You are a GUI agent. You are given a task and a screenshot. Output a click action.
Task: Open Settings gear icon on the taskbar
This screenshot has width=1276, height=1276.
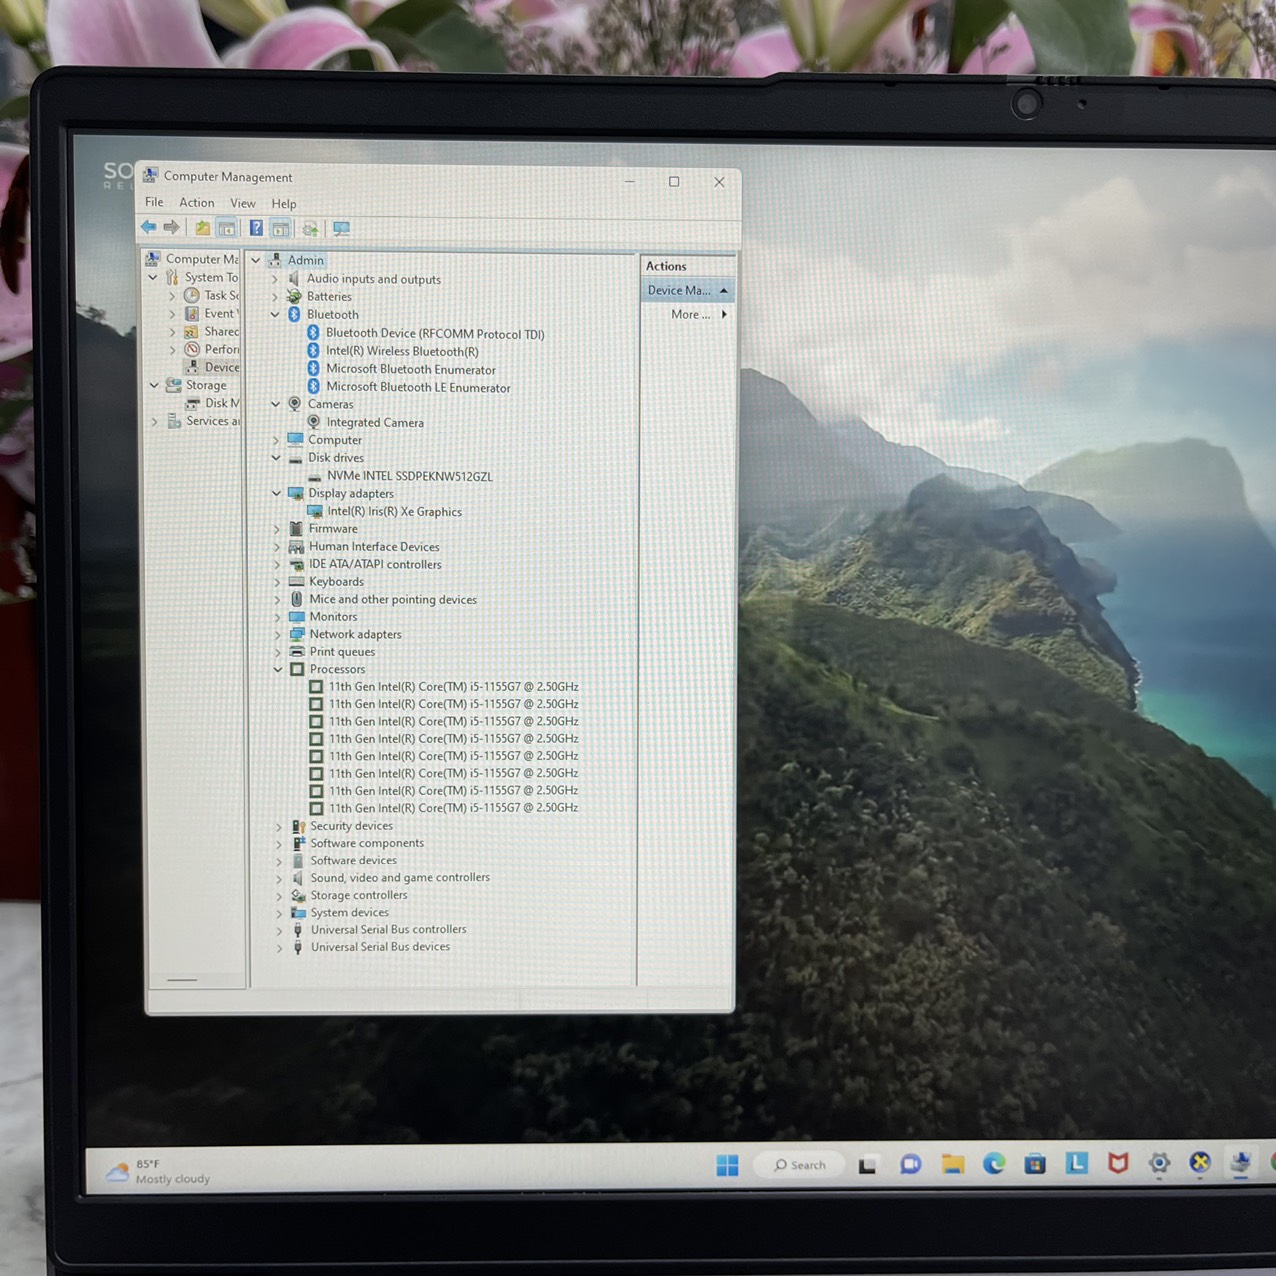(1159, 1163)
